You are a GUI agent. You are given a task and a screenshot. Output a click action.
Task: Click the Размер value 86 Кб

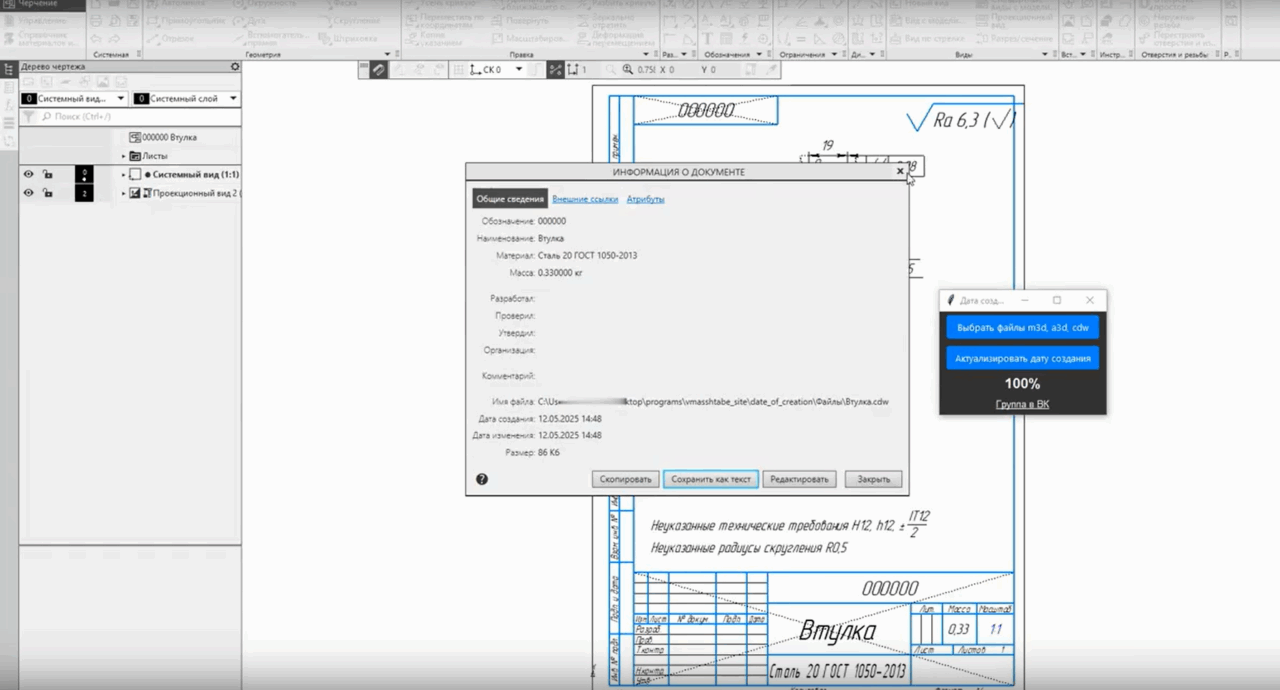(x=549, y=453)
